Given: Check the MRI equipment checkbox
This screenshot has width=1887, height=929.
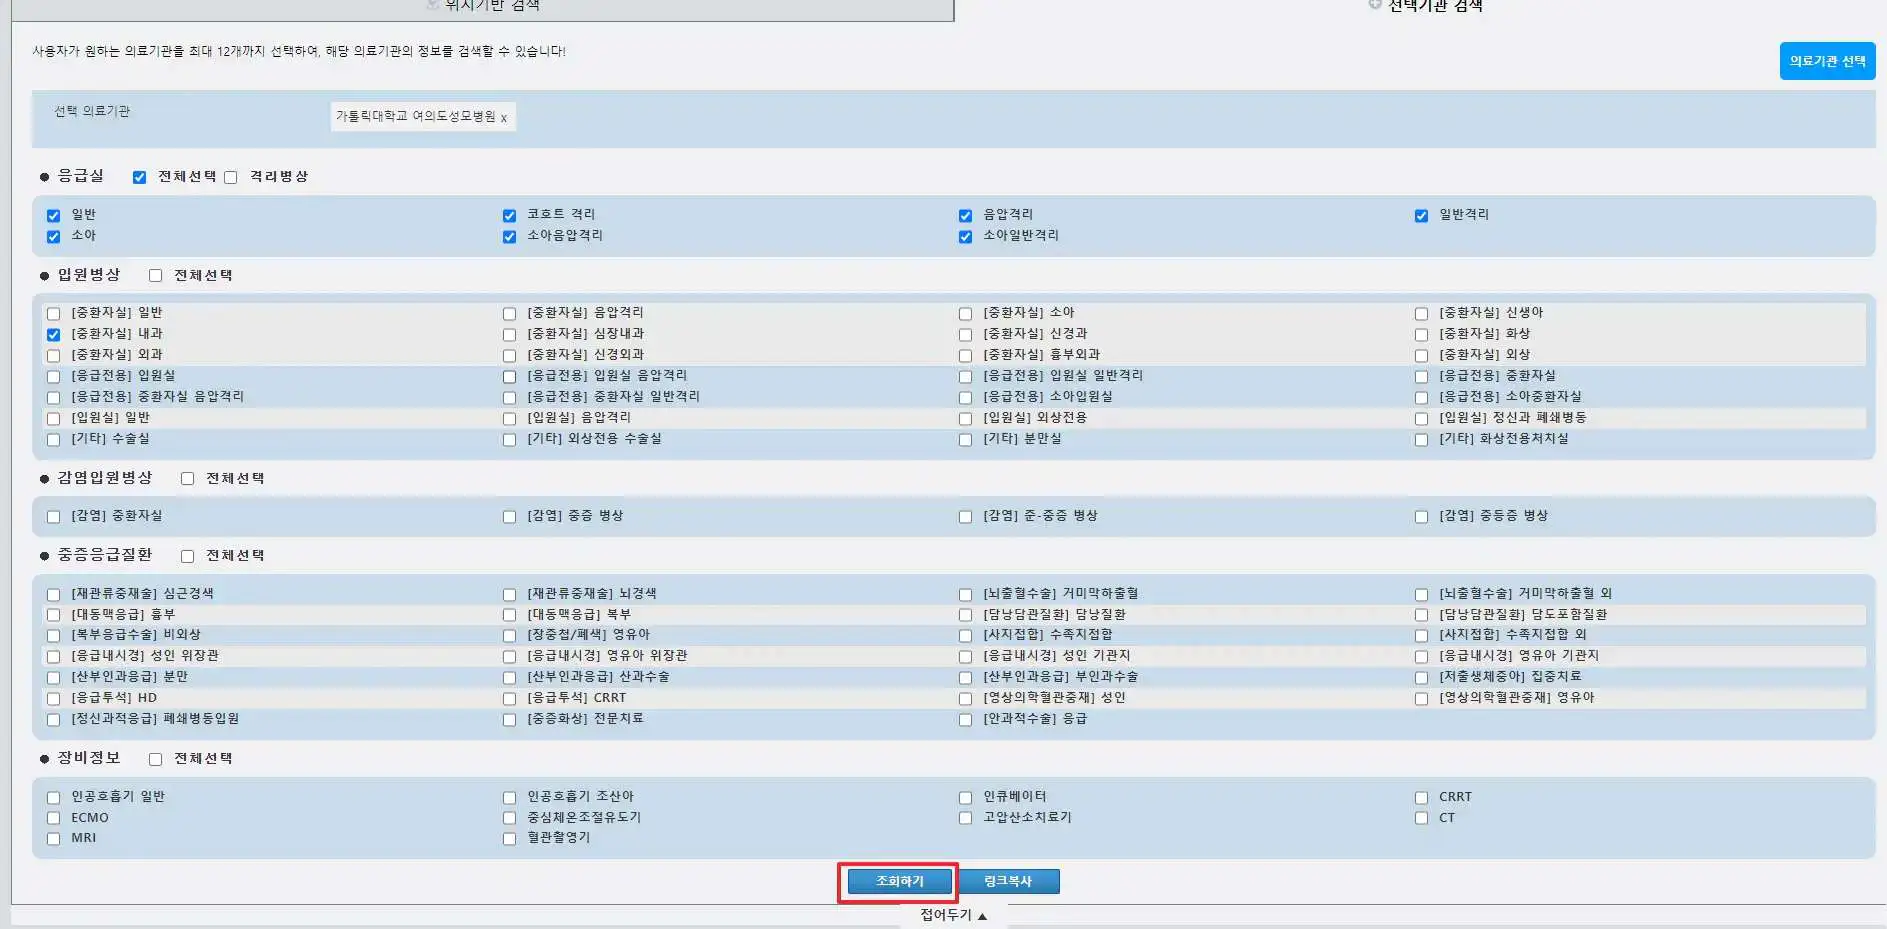Looking at the screenshot, I should (53, 839).
